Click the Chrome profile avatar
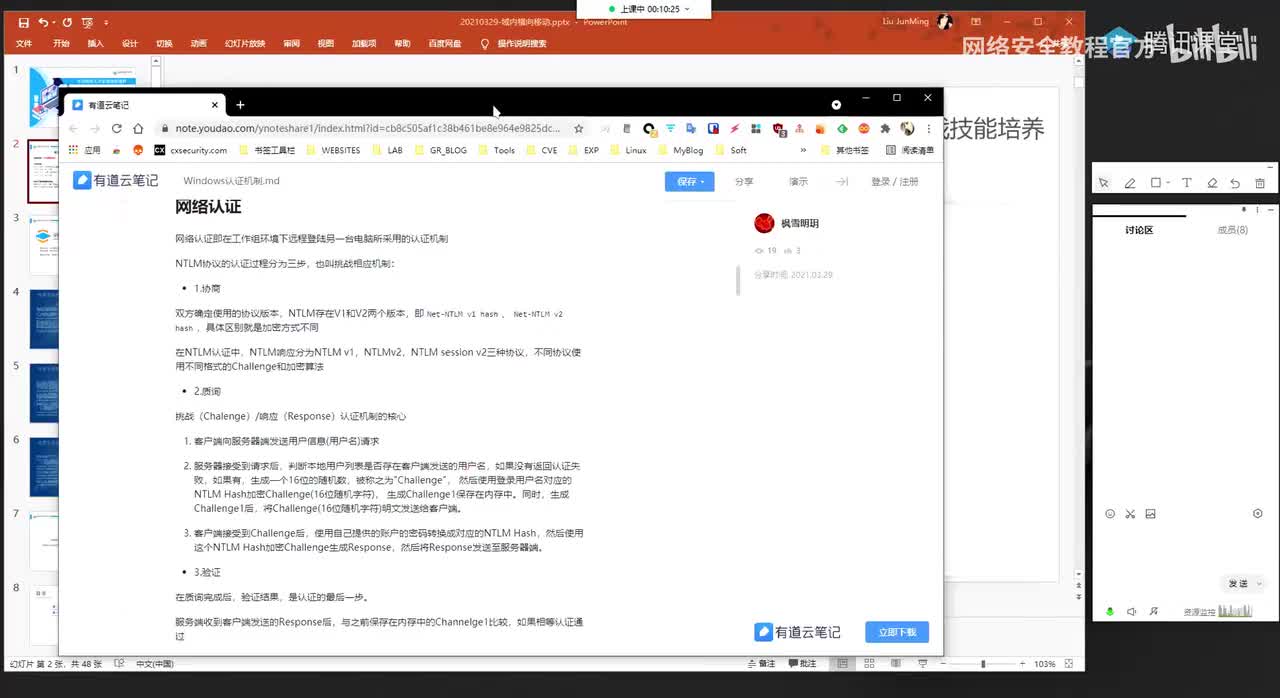 (x=908, y=129)
